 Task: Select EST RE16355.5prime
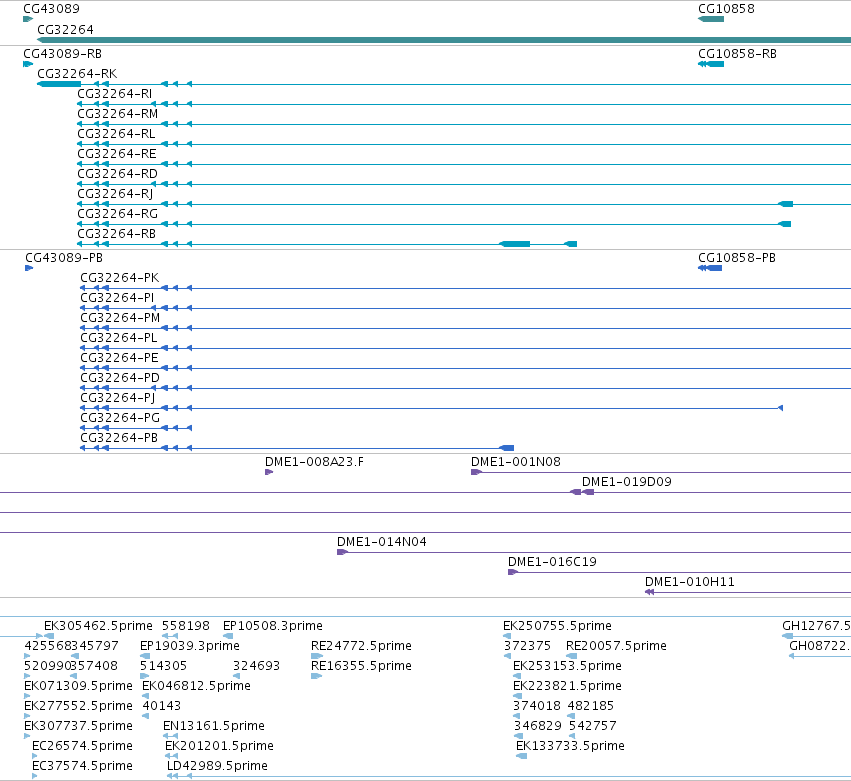pos(361,666)
